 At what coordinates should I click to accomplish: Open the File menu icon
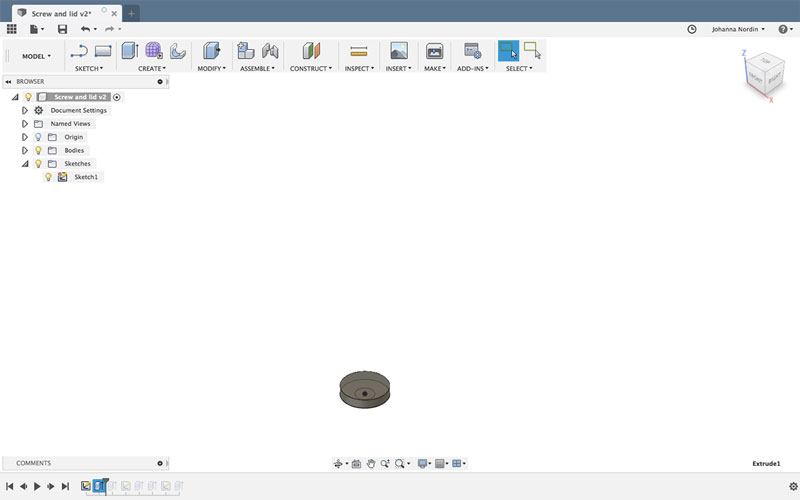[34, 29]
